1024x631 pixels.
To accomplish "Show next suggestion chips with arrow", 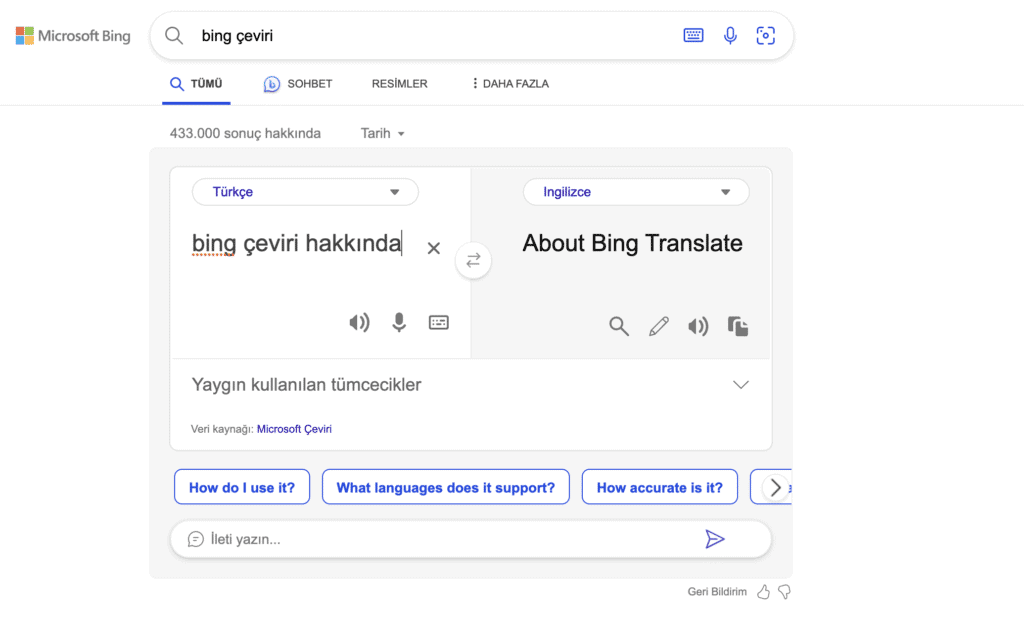I will 775,487.
